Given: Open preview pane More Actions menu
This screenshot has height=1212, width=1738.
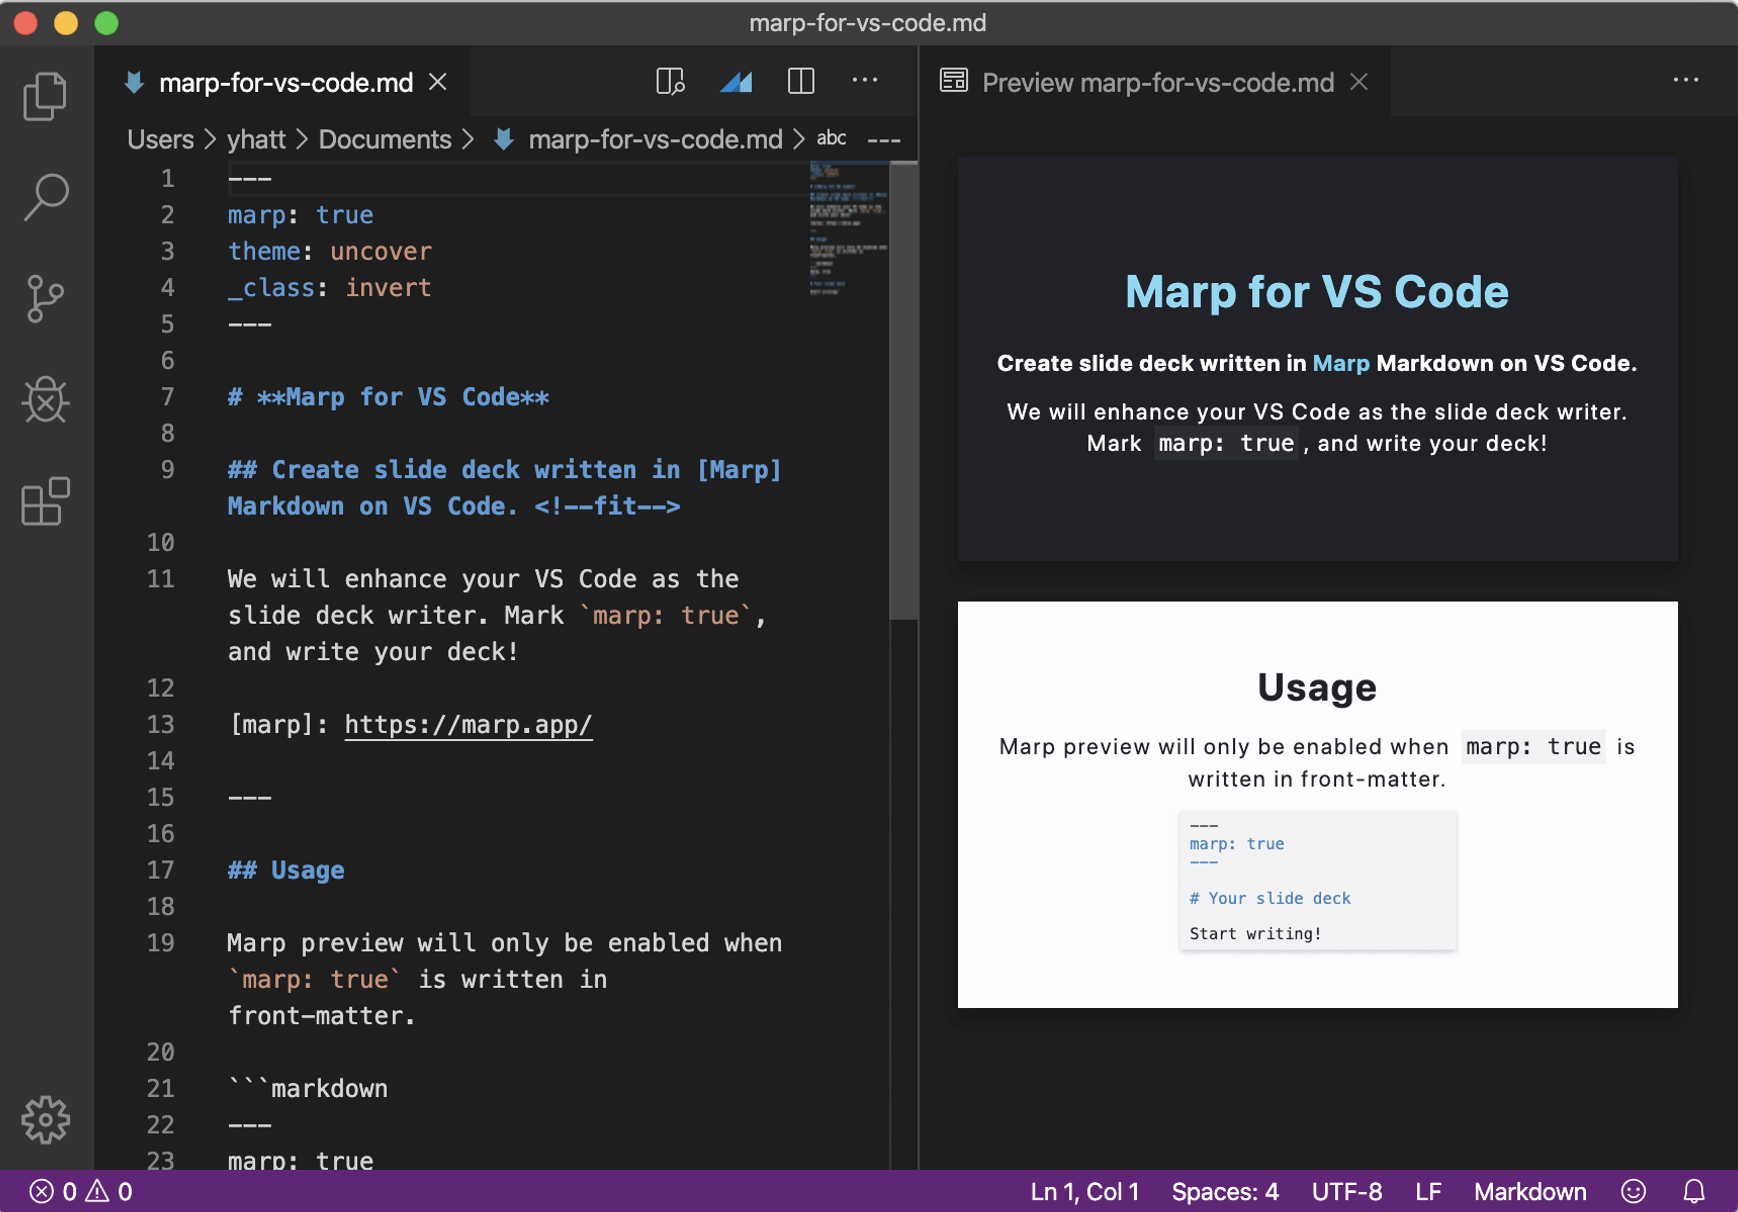Looking at the screenshot, I should click(x=1686, y=81).
